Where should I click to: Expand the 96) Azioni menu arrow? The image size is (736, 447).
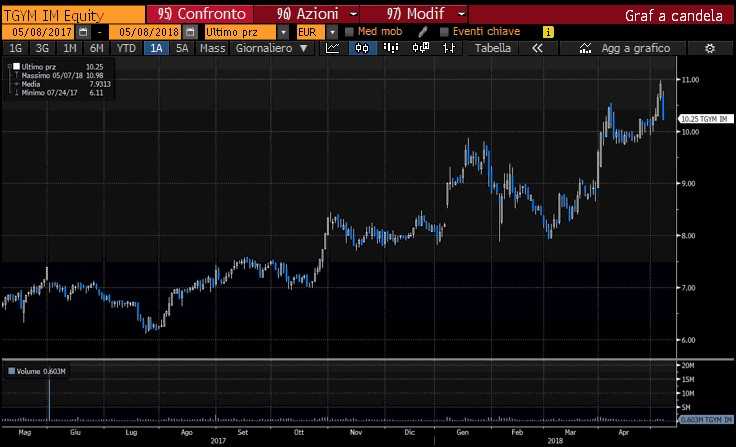(353, 14)
